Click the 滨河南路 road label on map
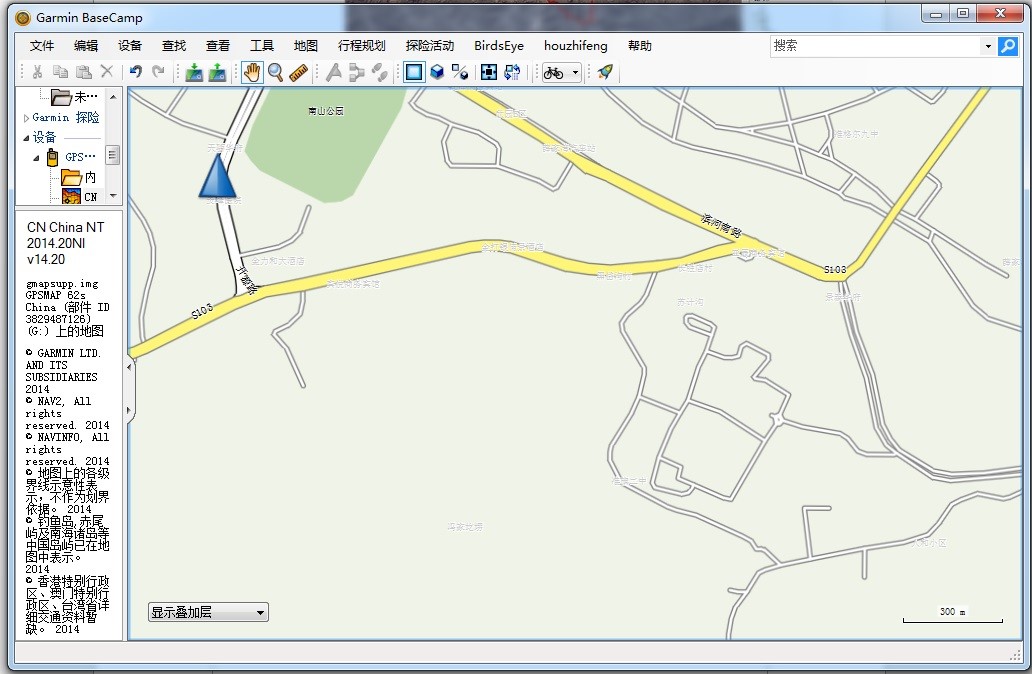 pyautogui.click(x=721, y=225)
